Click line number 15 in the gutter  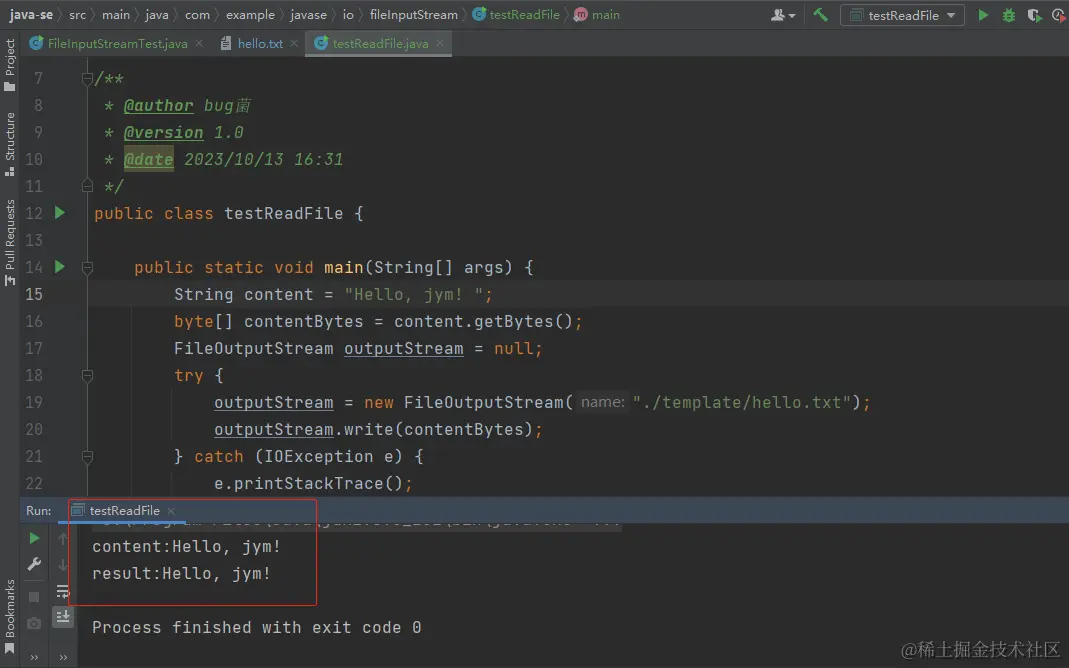[x=34, y=294]
